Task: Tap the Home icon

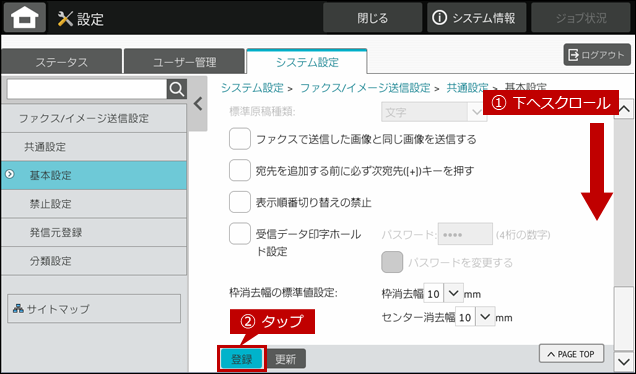Action: pyautogui.click(x=25, y=17)
